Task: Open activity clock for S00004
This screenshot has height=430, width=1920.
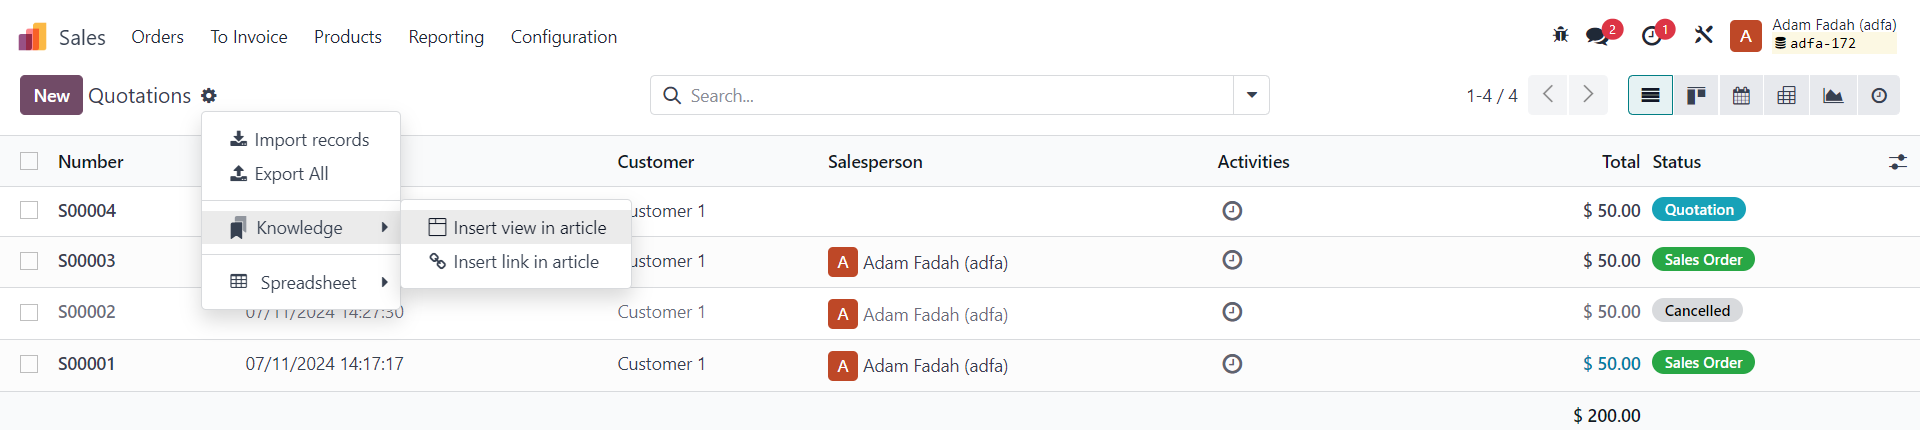Action: pos(1232,211)
